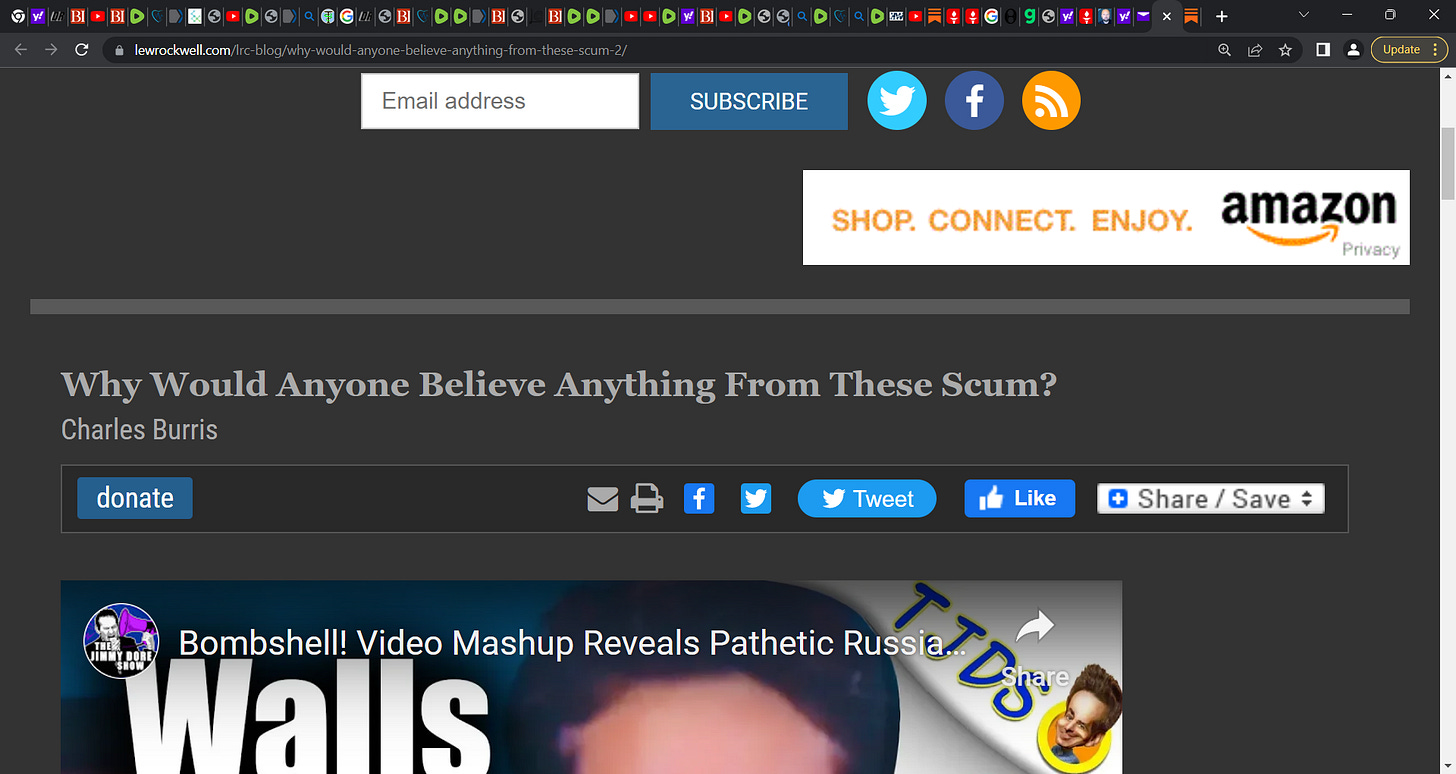This screenshot has height=774, width=1456.
Task: Open the article title link
Action: click(559, 384)
